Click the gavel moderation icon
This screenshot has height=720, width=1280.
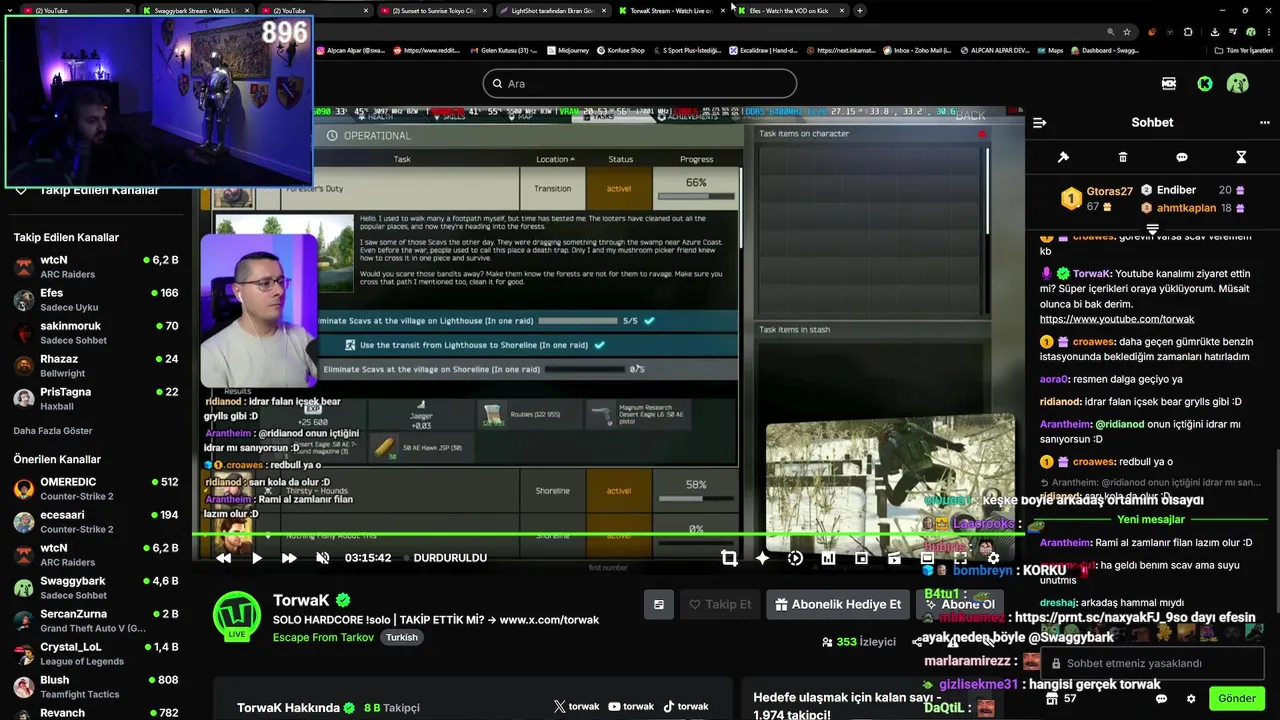pyautogui.click(x=1063, y=157)
